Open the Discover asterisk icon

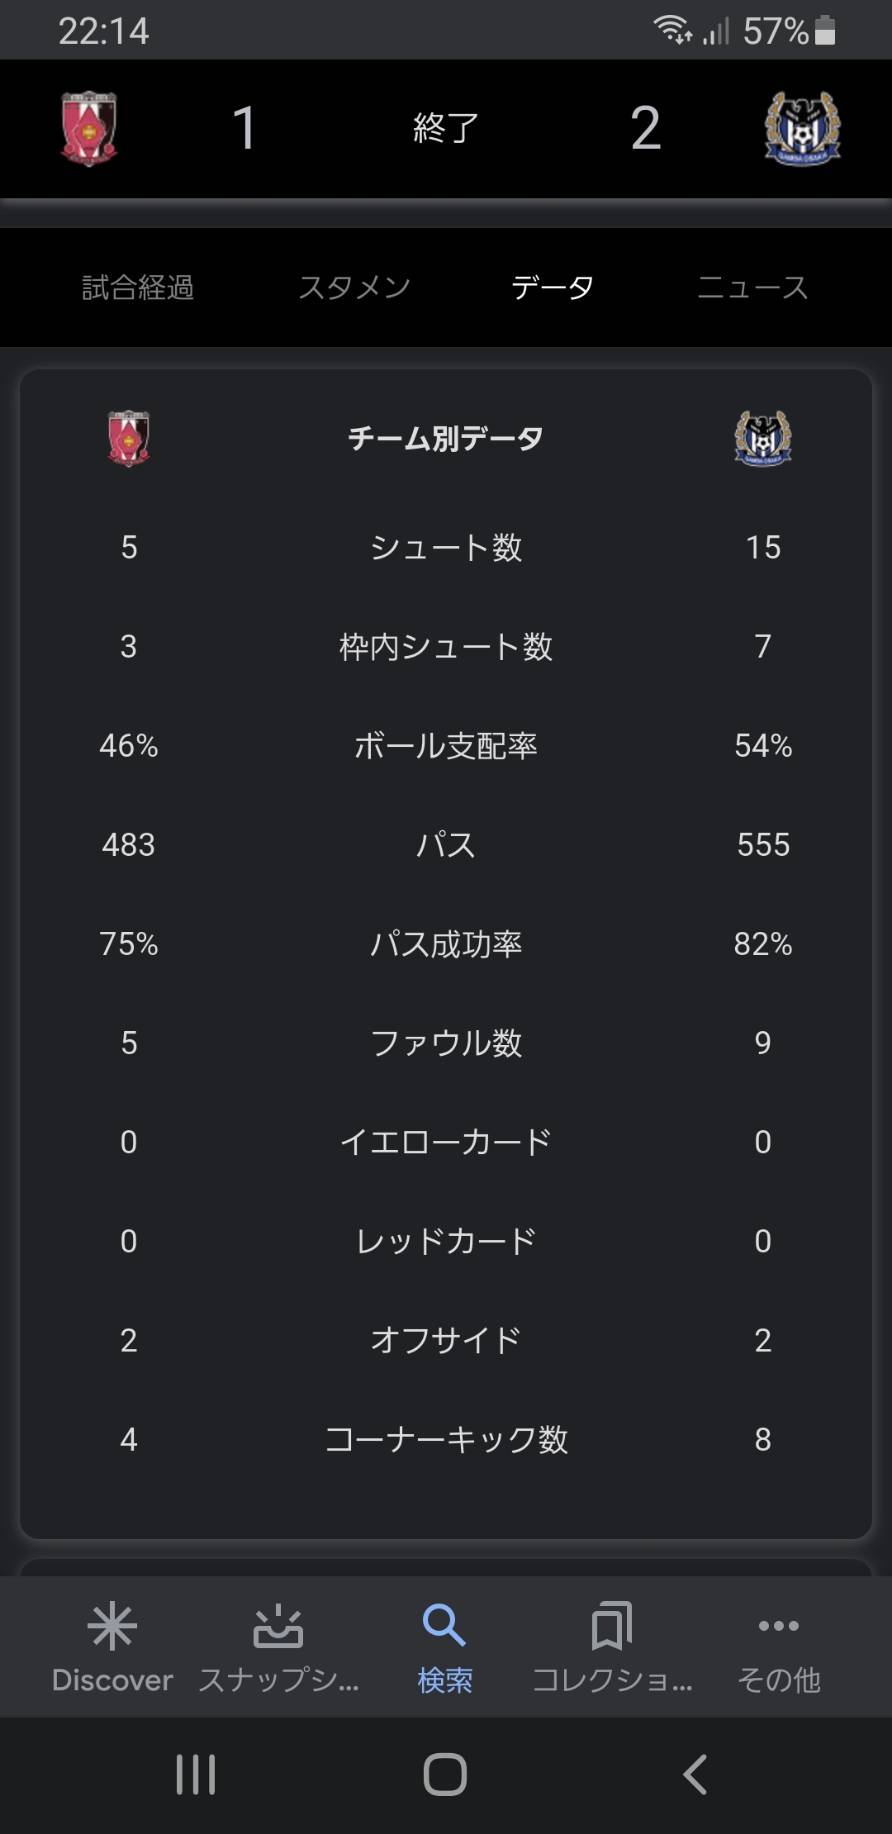coord(112,1626)
